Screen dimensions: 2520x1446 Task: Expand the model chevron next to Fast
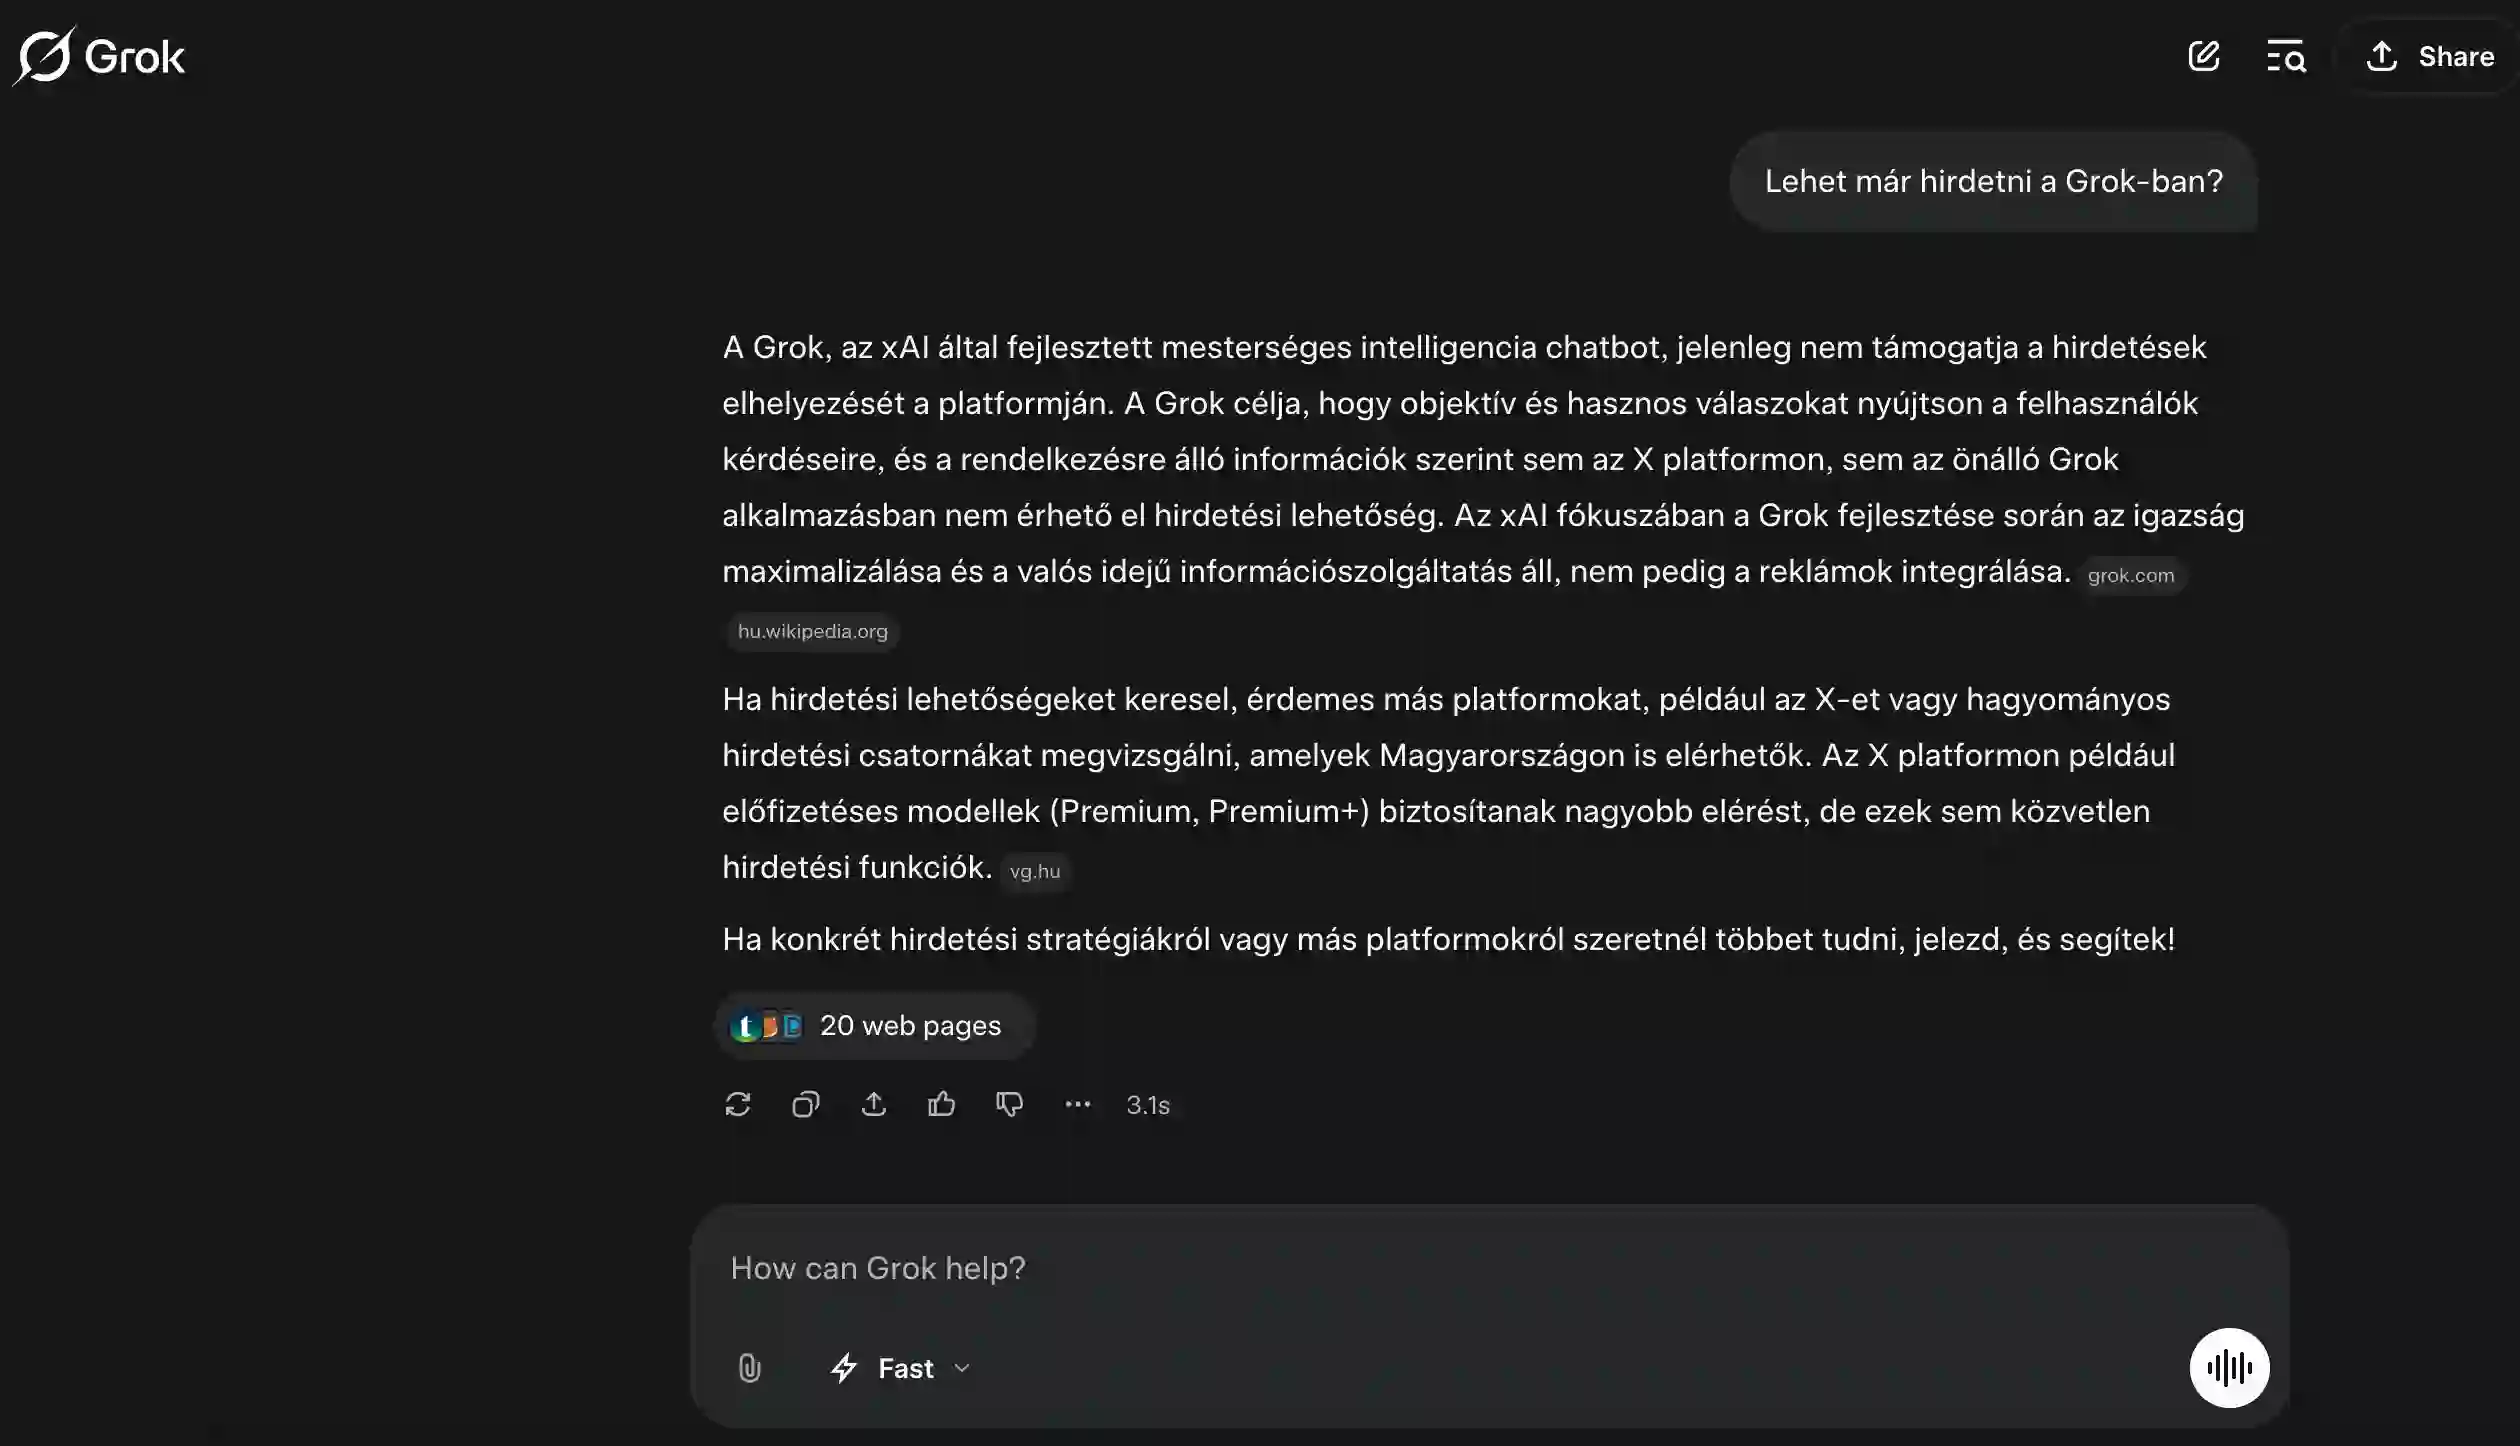coord(962,1368)
